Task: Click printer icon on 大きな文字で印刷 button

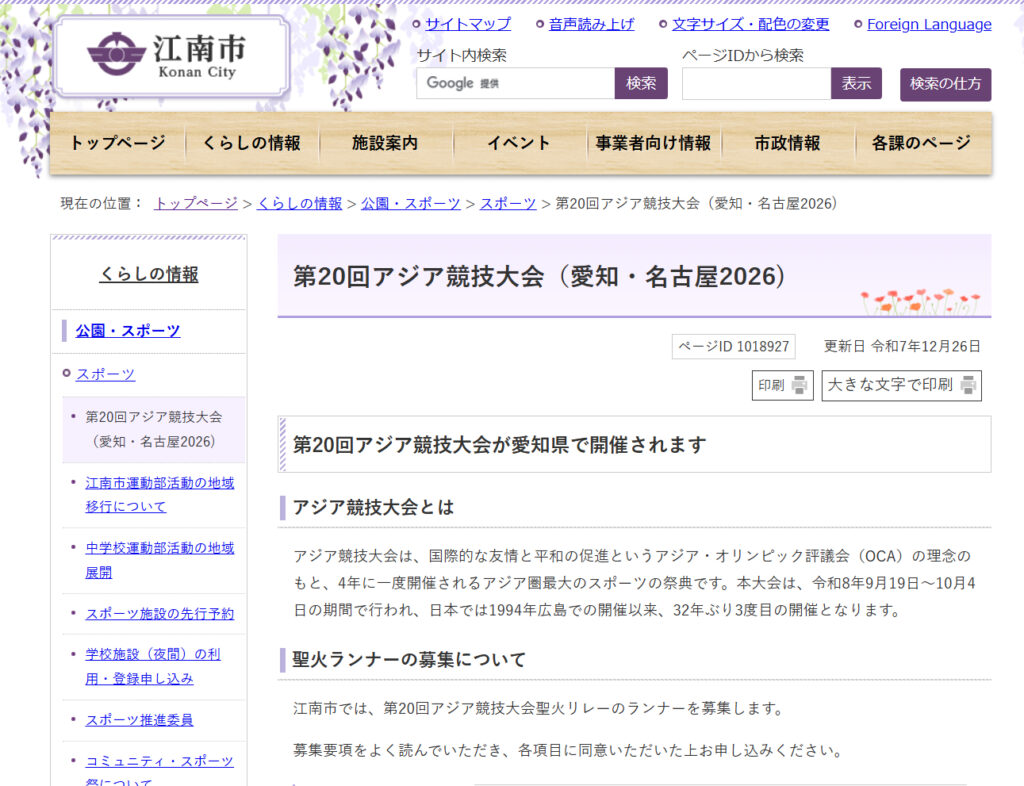Action: click(x=968, y=386)
